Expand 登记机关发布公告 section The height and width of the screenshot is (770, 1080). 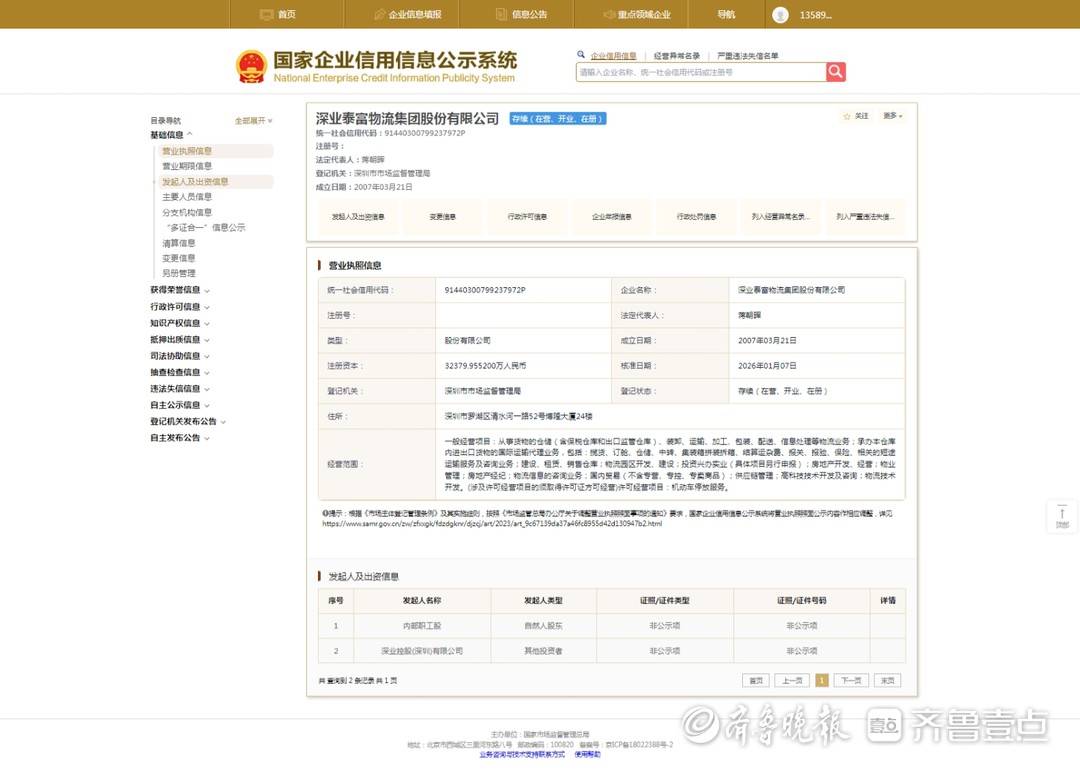click(188, 422)
